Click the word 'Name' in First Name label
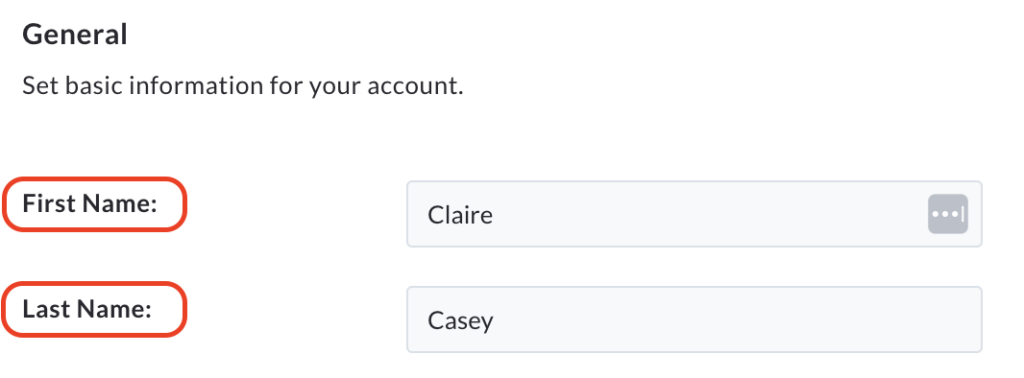1024x378 pixels. [121, 204]
